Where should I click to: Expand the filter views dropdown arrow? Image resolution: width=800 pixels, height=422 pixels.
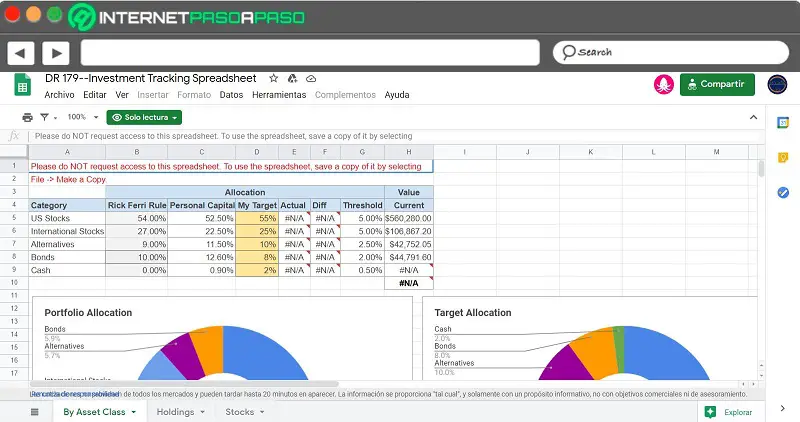click(x=55, y=118)
